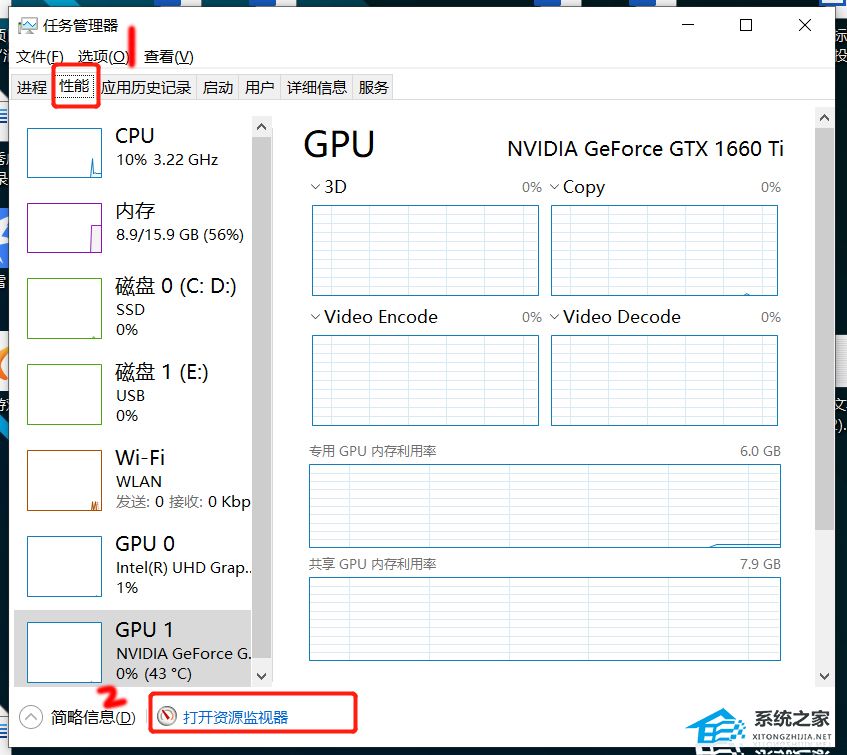This screenshot has width=847, height=755.
Task: Click the sidebar scrollbar down arrow
Action: tap(261, 675)
